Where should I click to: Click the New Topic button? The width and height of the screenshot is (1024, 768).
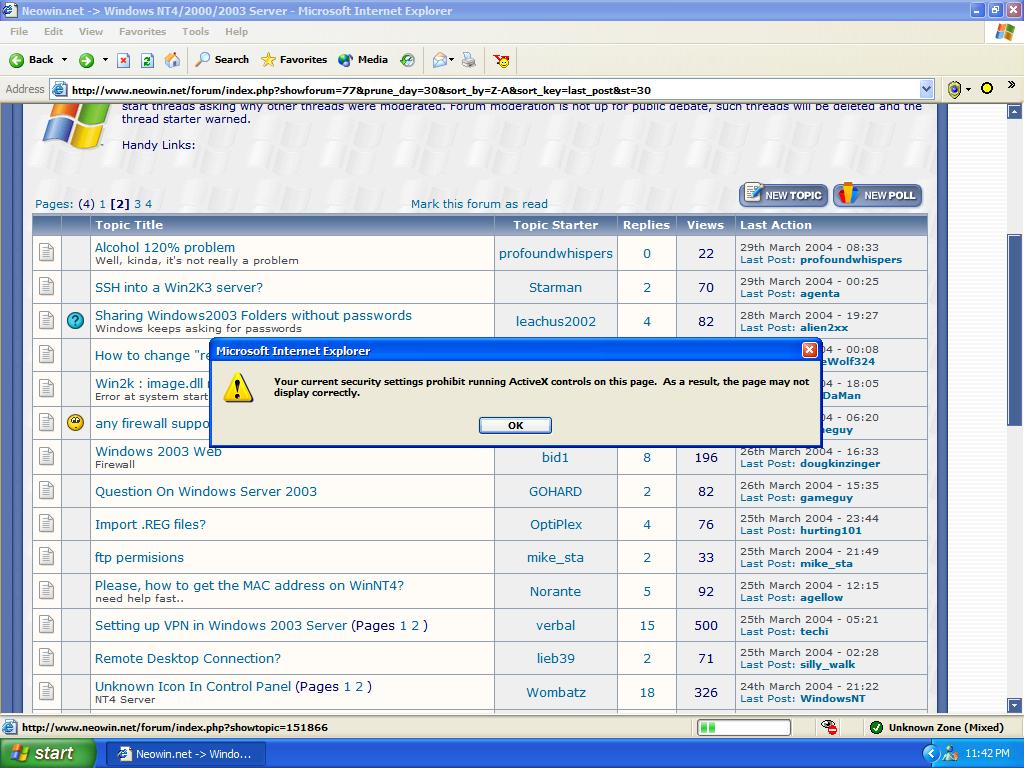click(x=783, y=195)
